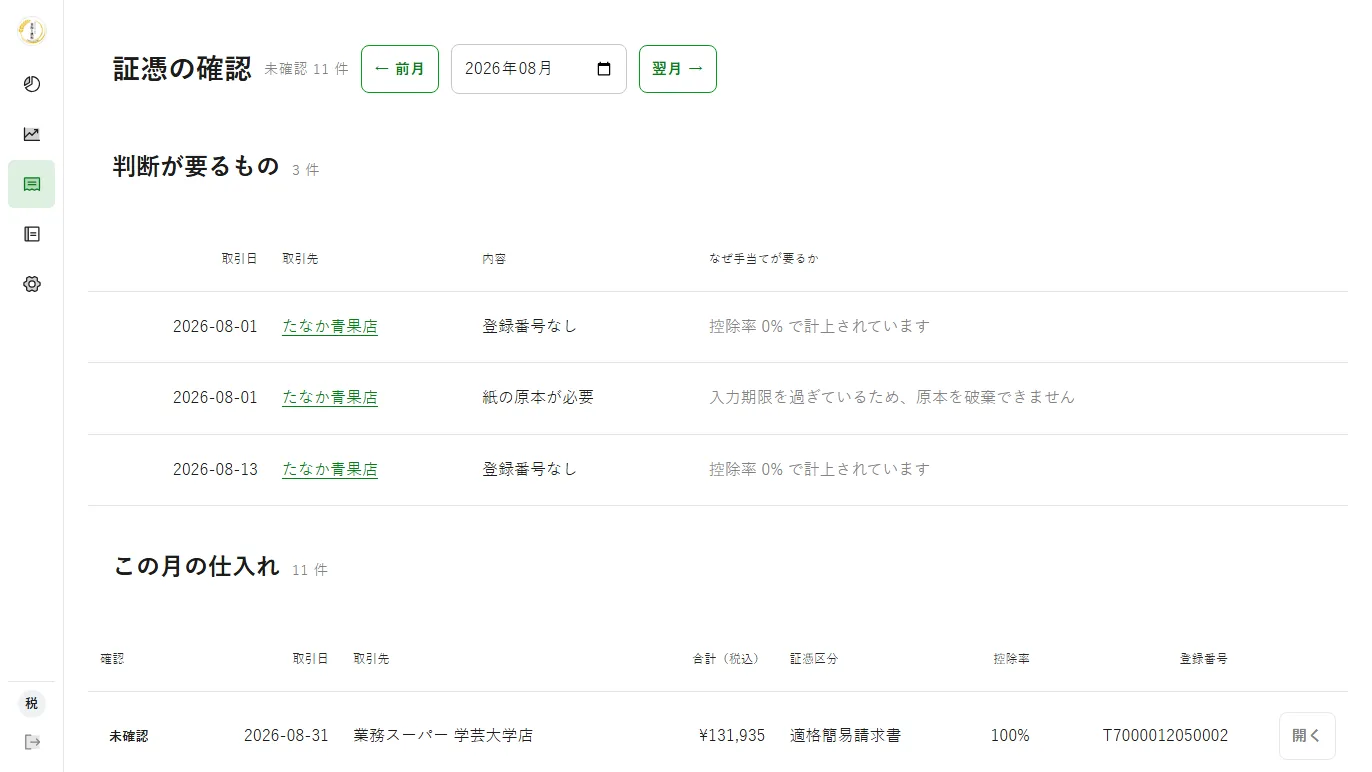Viewport: 1372px width, 772px height.
Task: Click the 内容 column header
Action: [494, 259]
